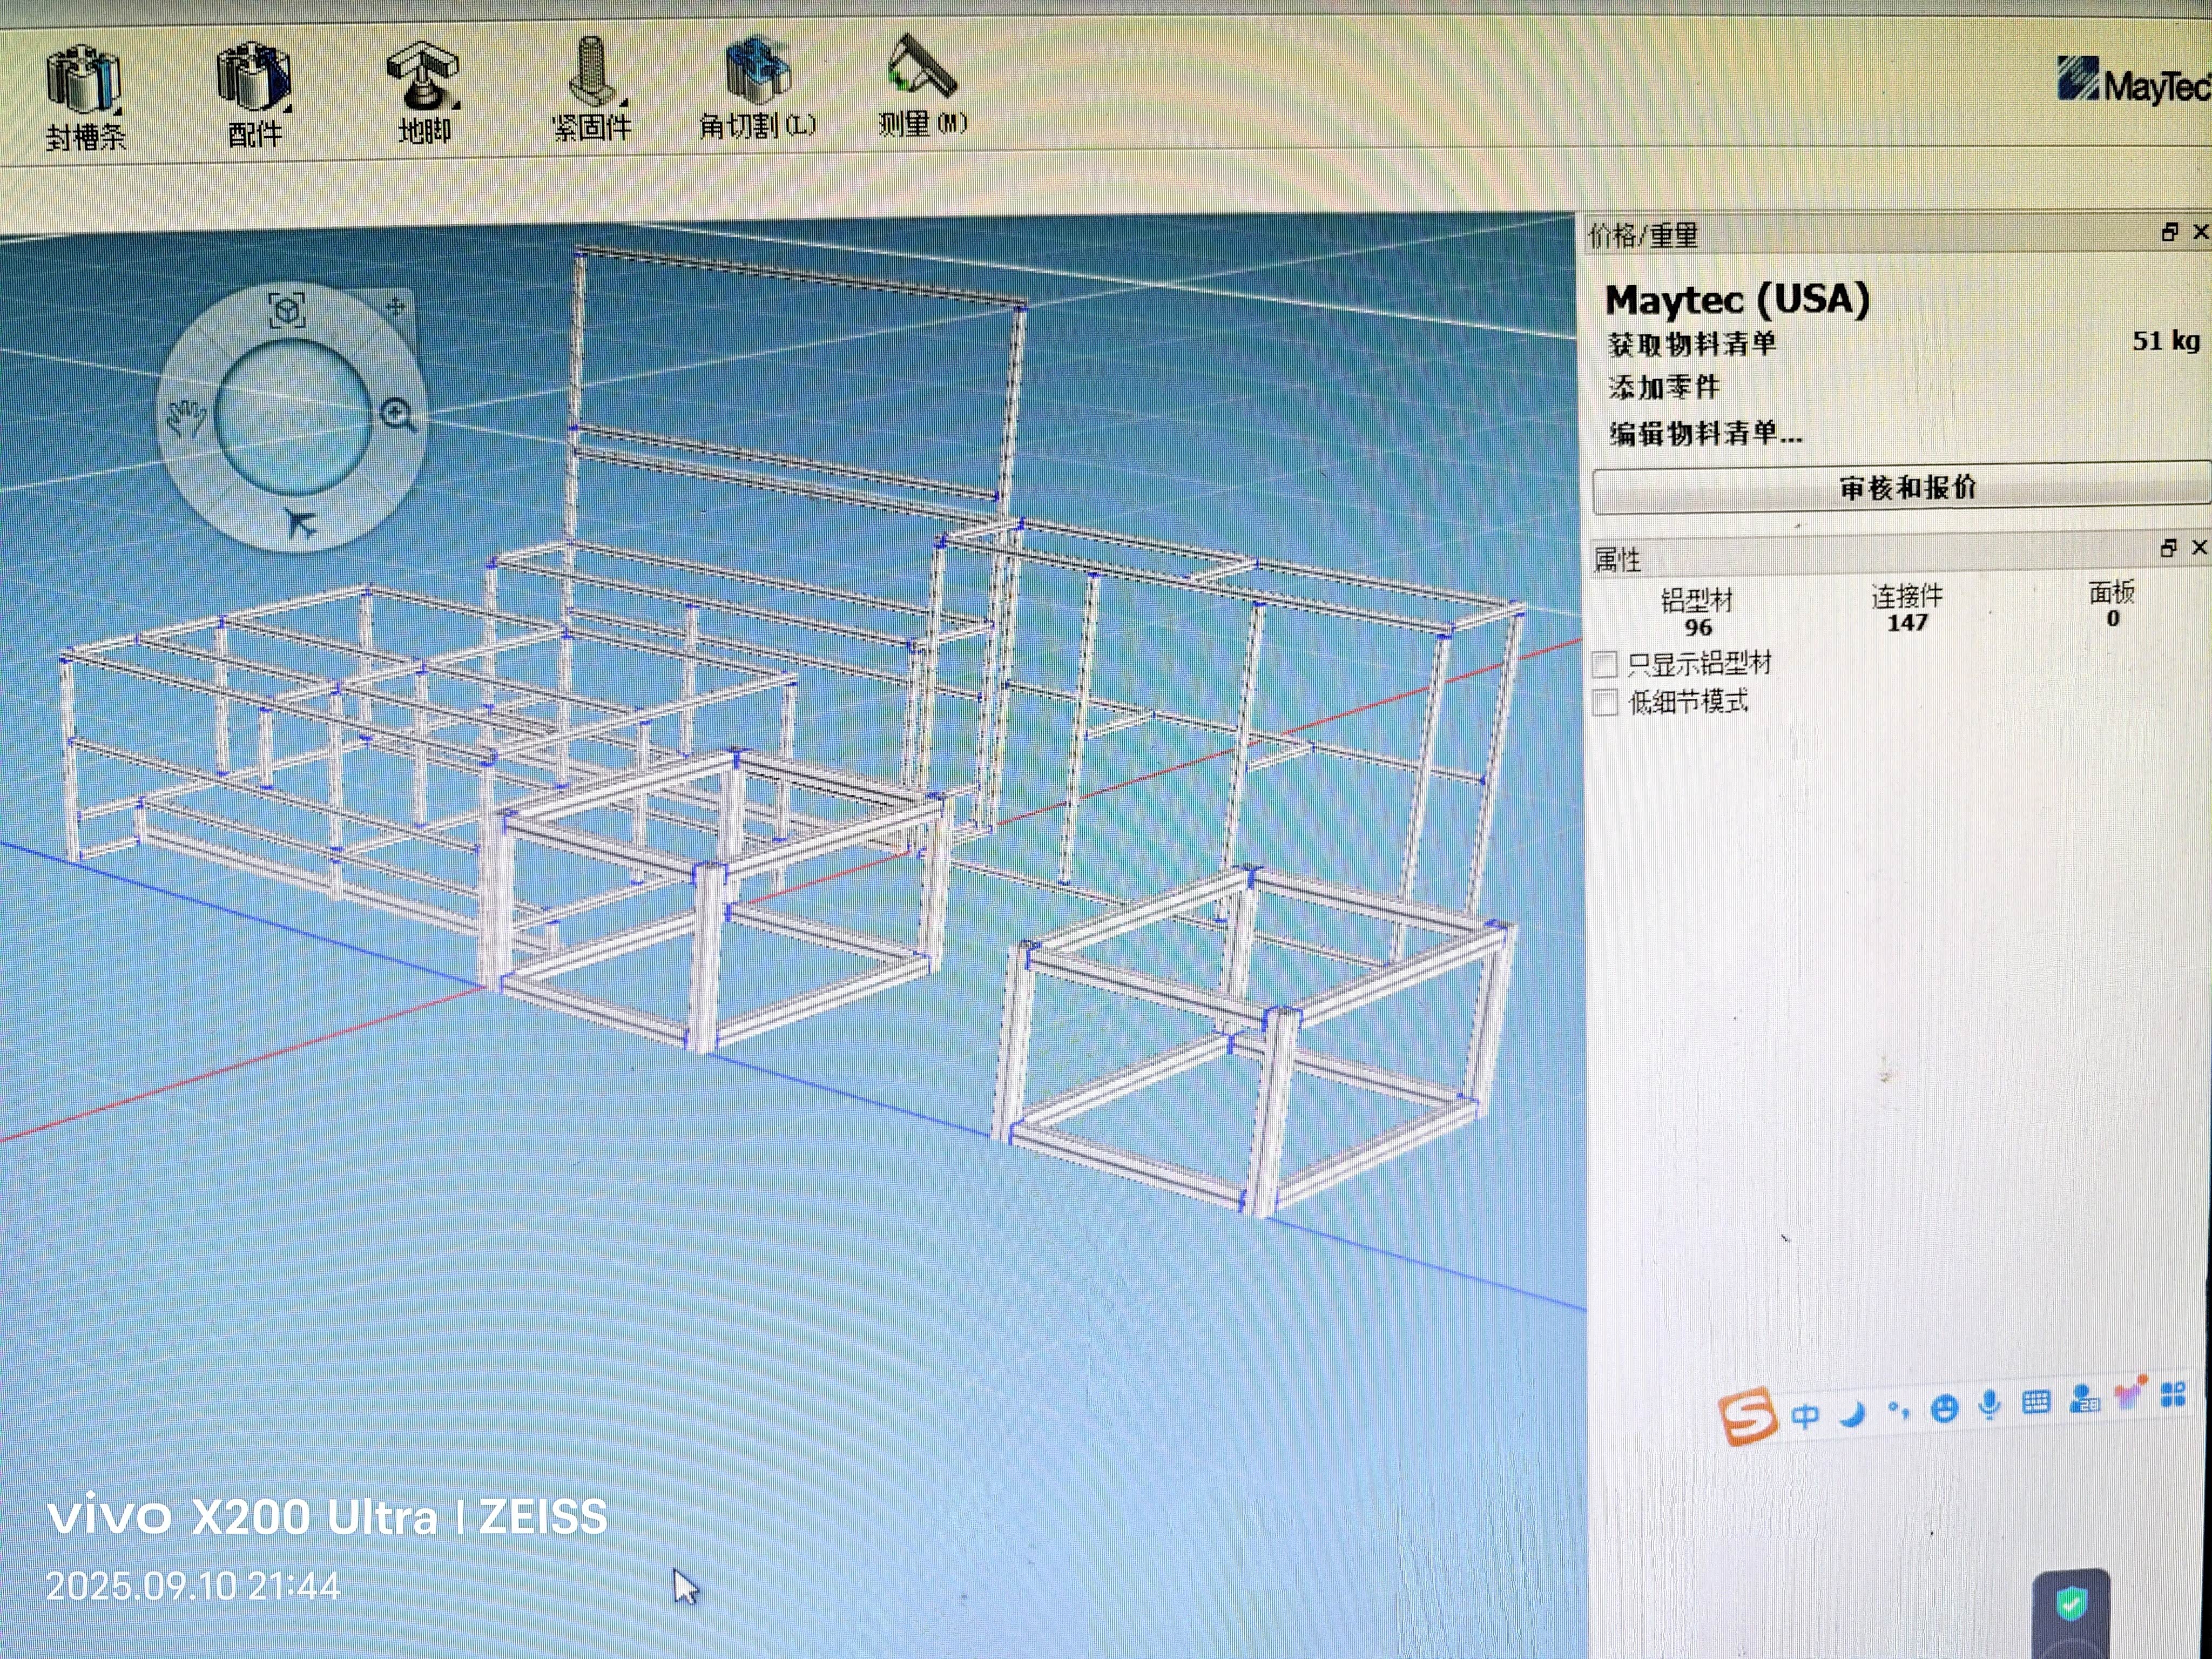
Task: Click the view cube icon on navigation wheel
Action: click(288, 310)
